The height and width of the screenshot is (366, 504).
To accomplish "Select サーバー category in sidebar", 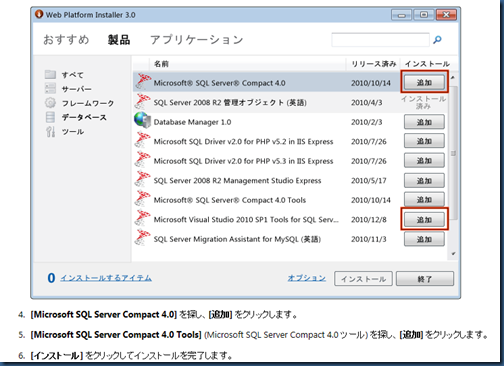I will 76,89.
